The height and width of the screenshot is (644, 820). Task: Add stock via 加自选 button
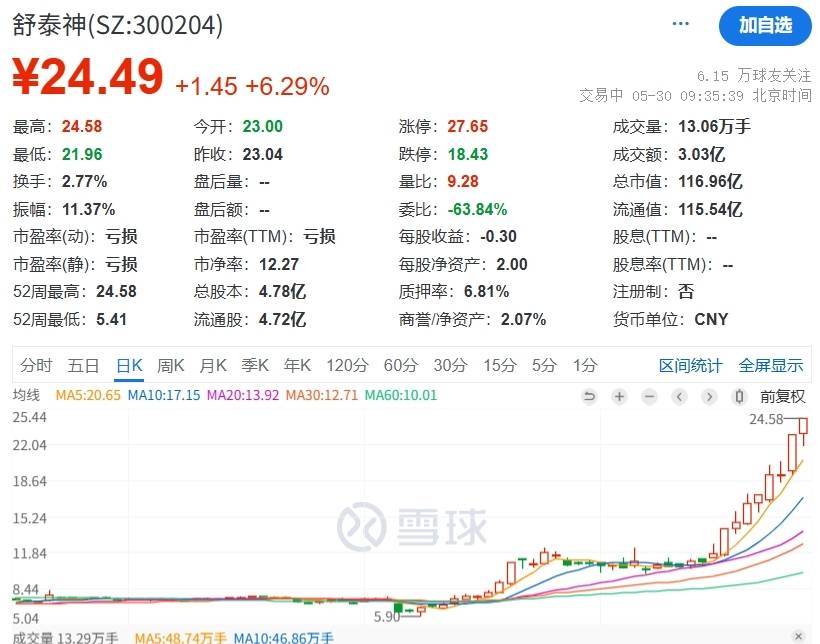tap(765, 26)
